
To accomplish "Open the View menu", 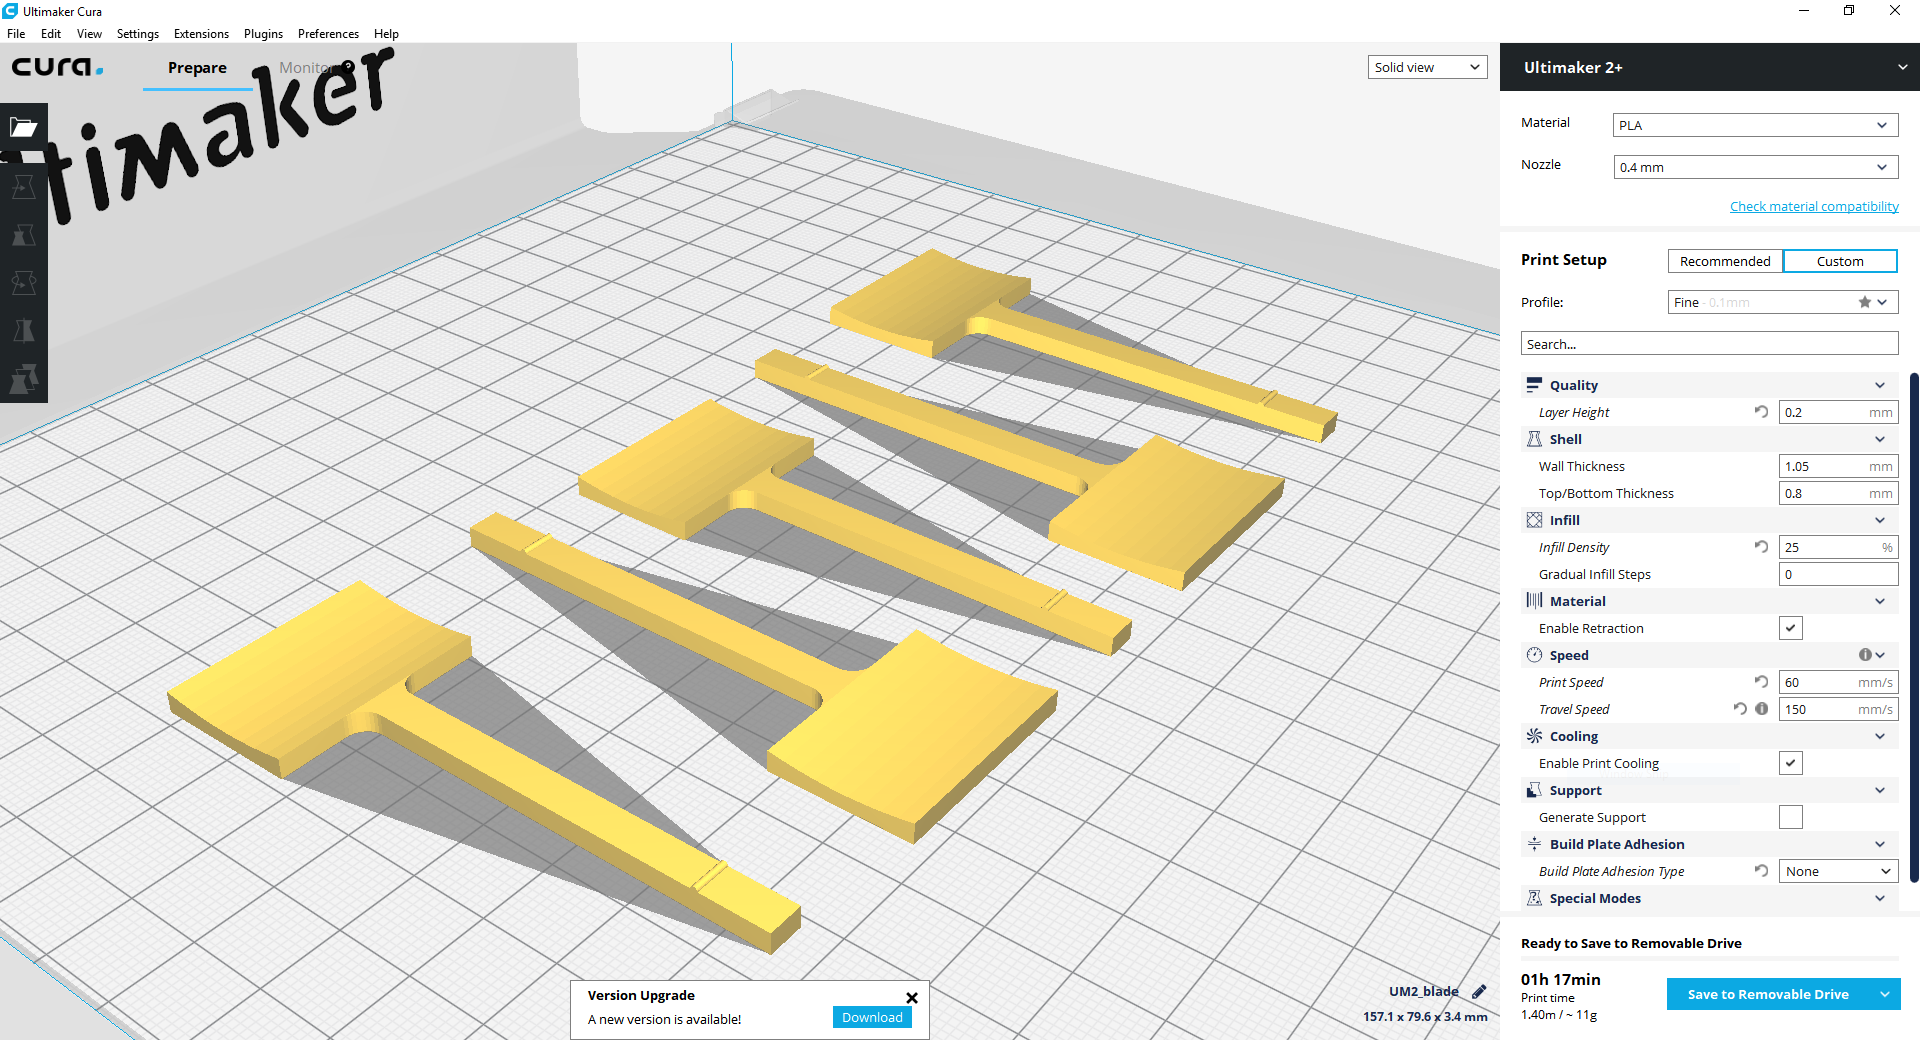I will pos(89,33).
